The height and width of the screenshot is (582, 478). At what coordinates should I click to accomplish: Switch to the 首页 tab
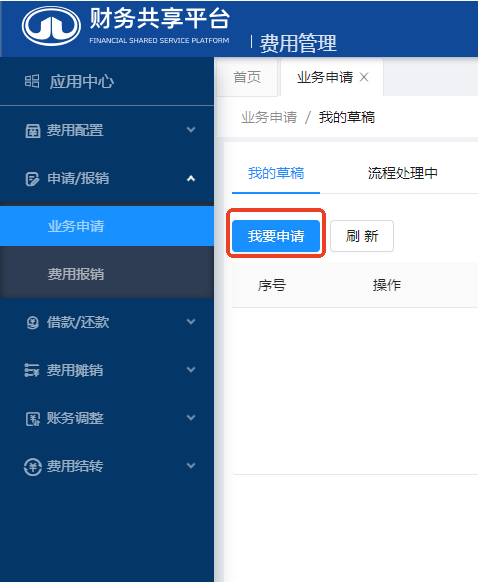[x=247, y=77]
